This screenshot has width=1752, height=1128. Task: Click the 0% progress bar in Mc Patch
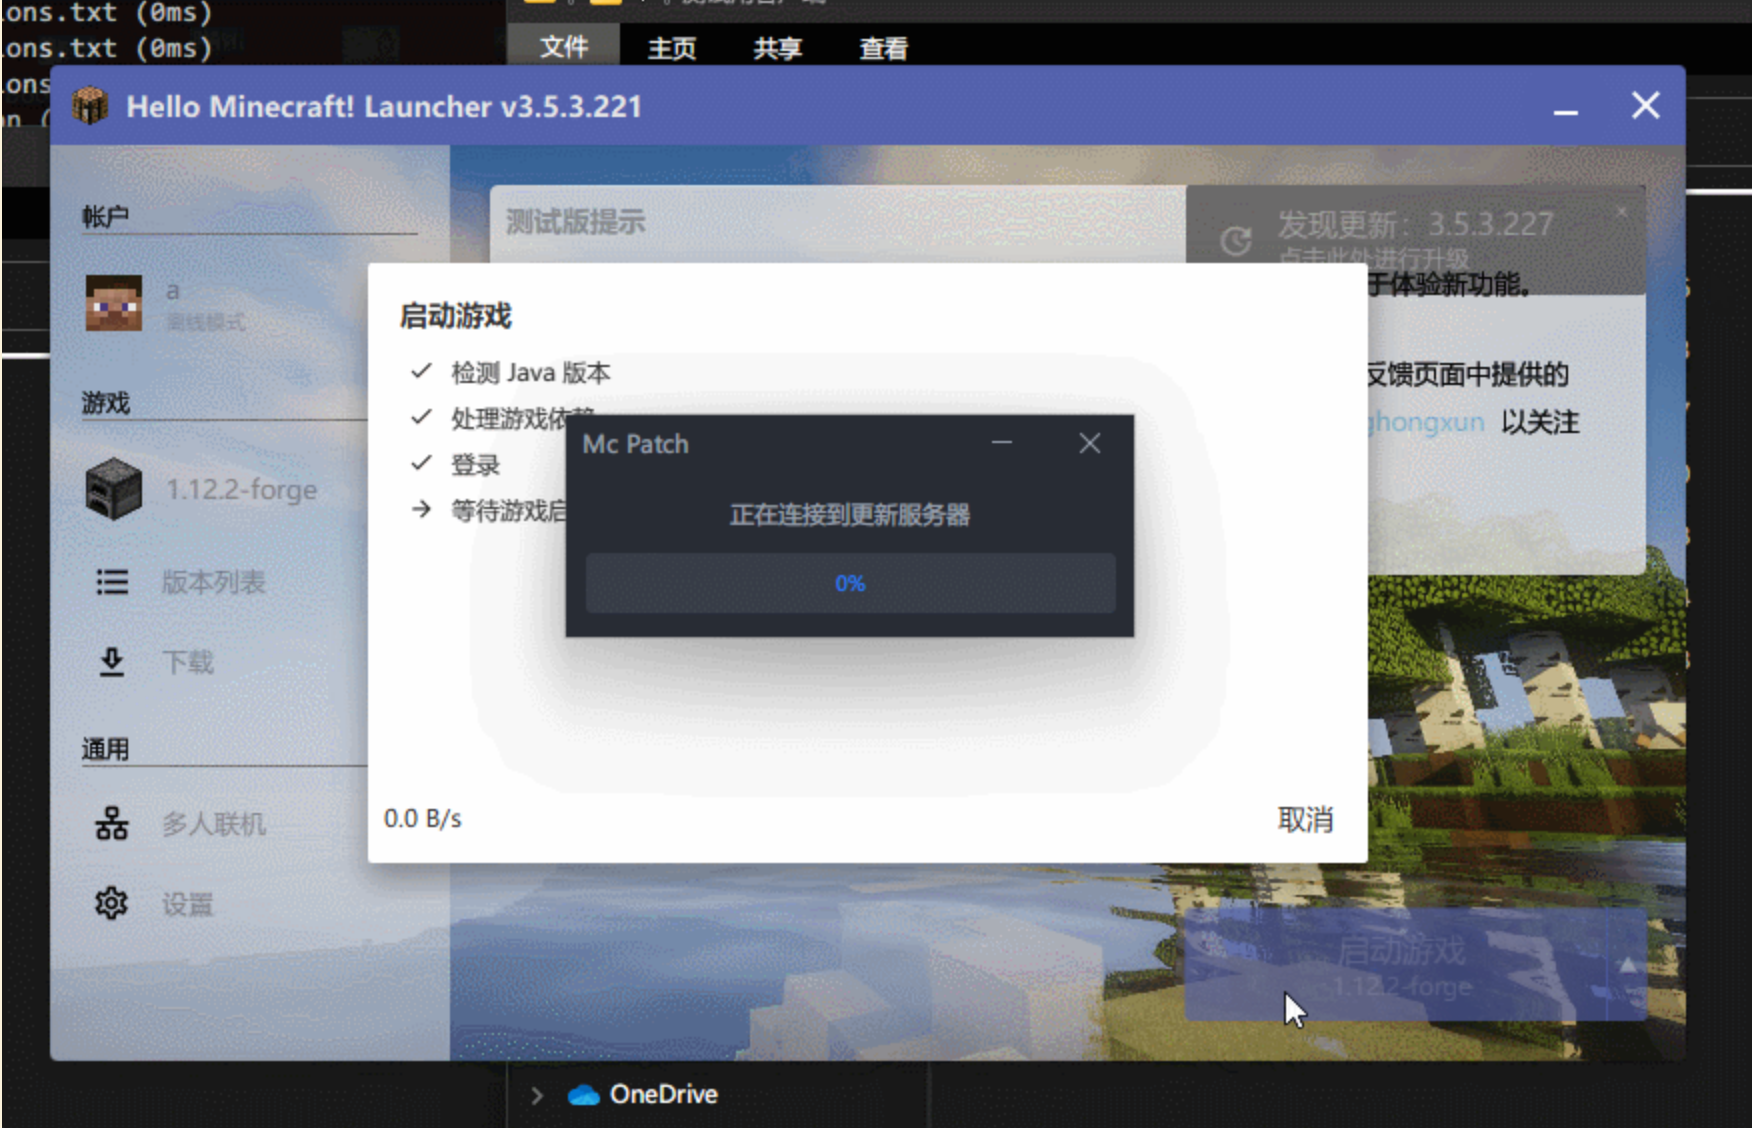click(x=850, y=583)
